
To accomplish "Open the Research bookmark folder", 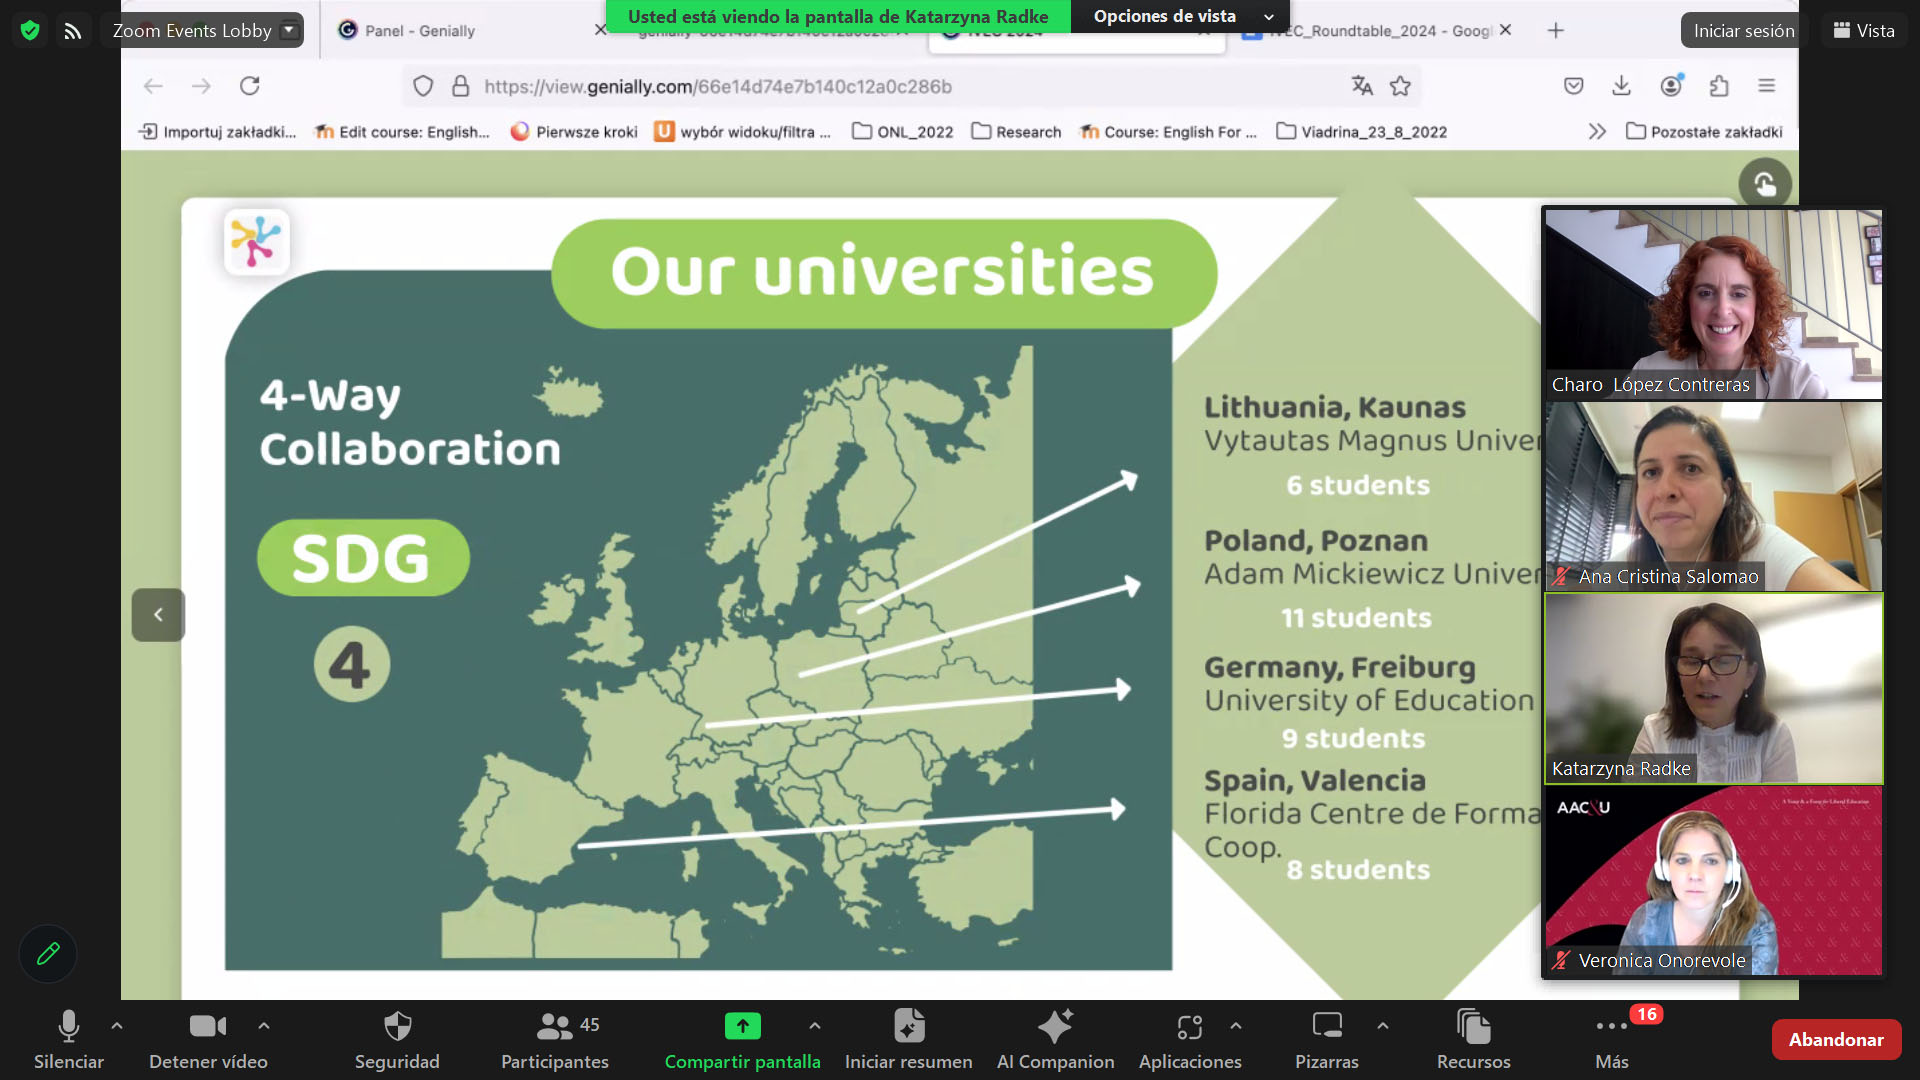I will (x=1016, y=131).
